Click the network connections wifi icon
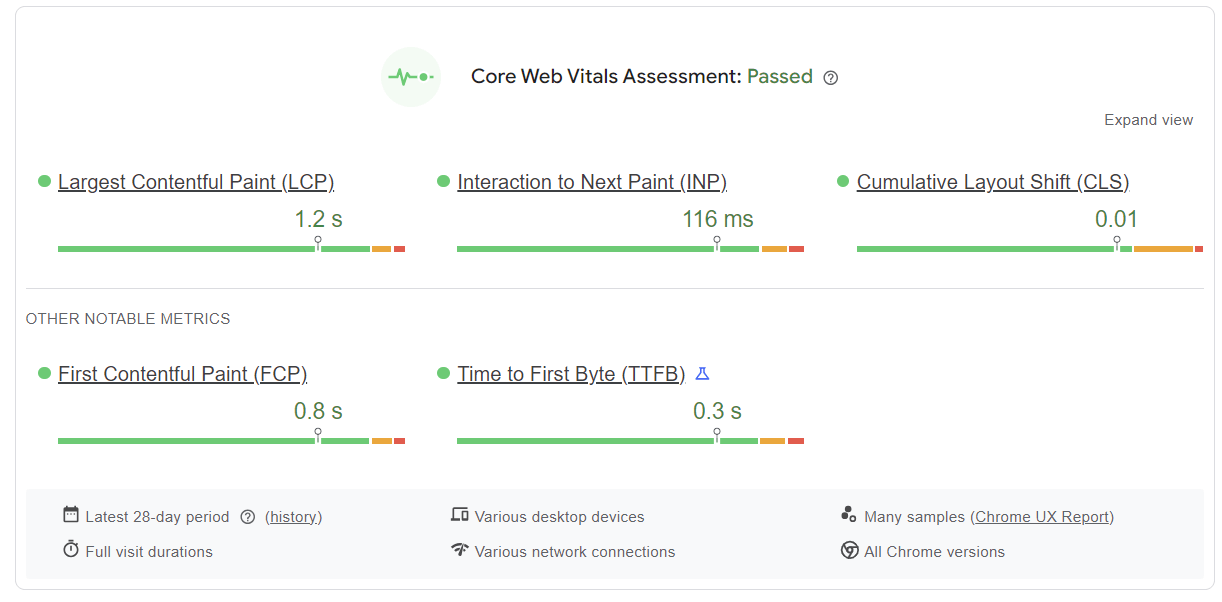The width and height of the screenshot is (1222, 602). 460,550
